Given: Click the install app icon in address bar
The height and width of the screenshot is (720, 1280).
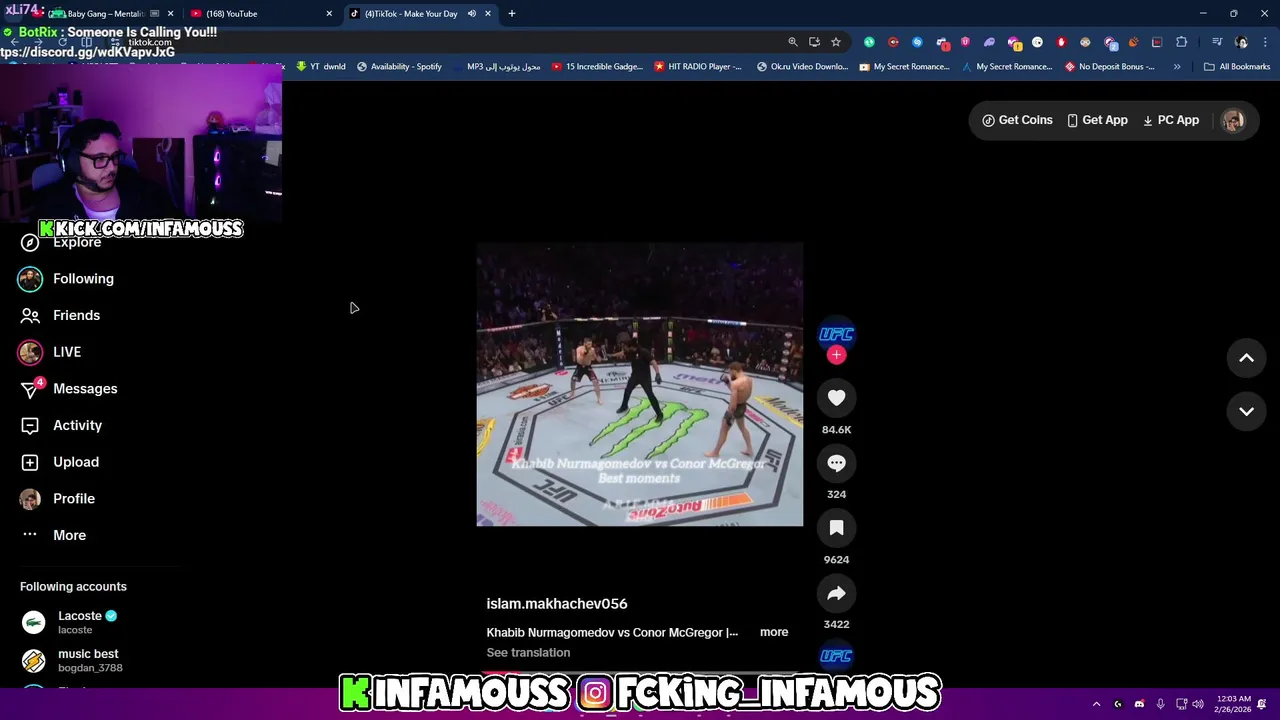Looking at the screenshot, I should tap(814, 42).
